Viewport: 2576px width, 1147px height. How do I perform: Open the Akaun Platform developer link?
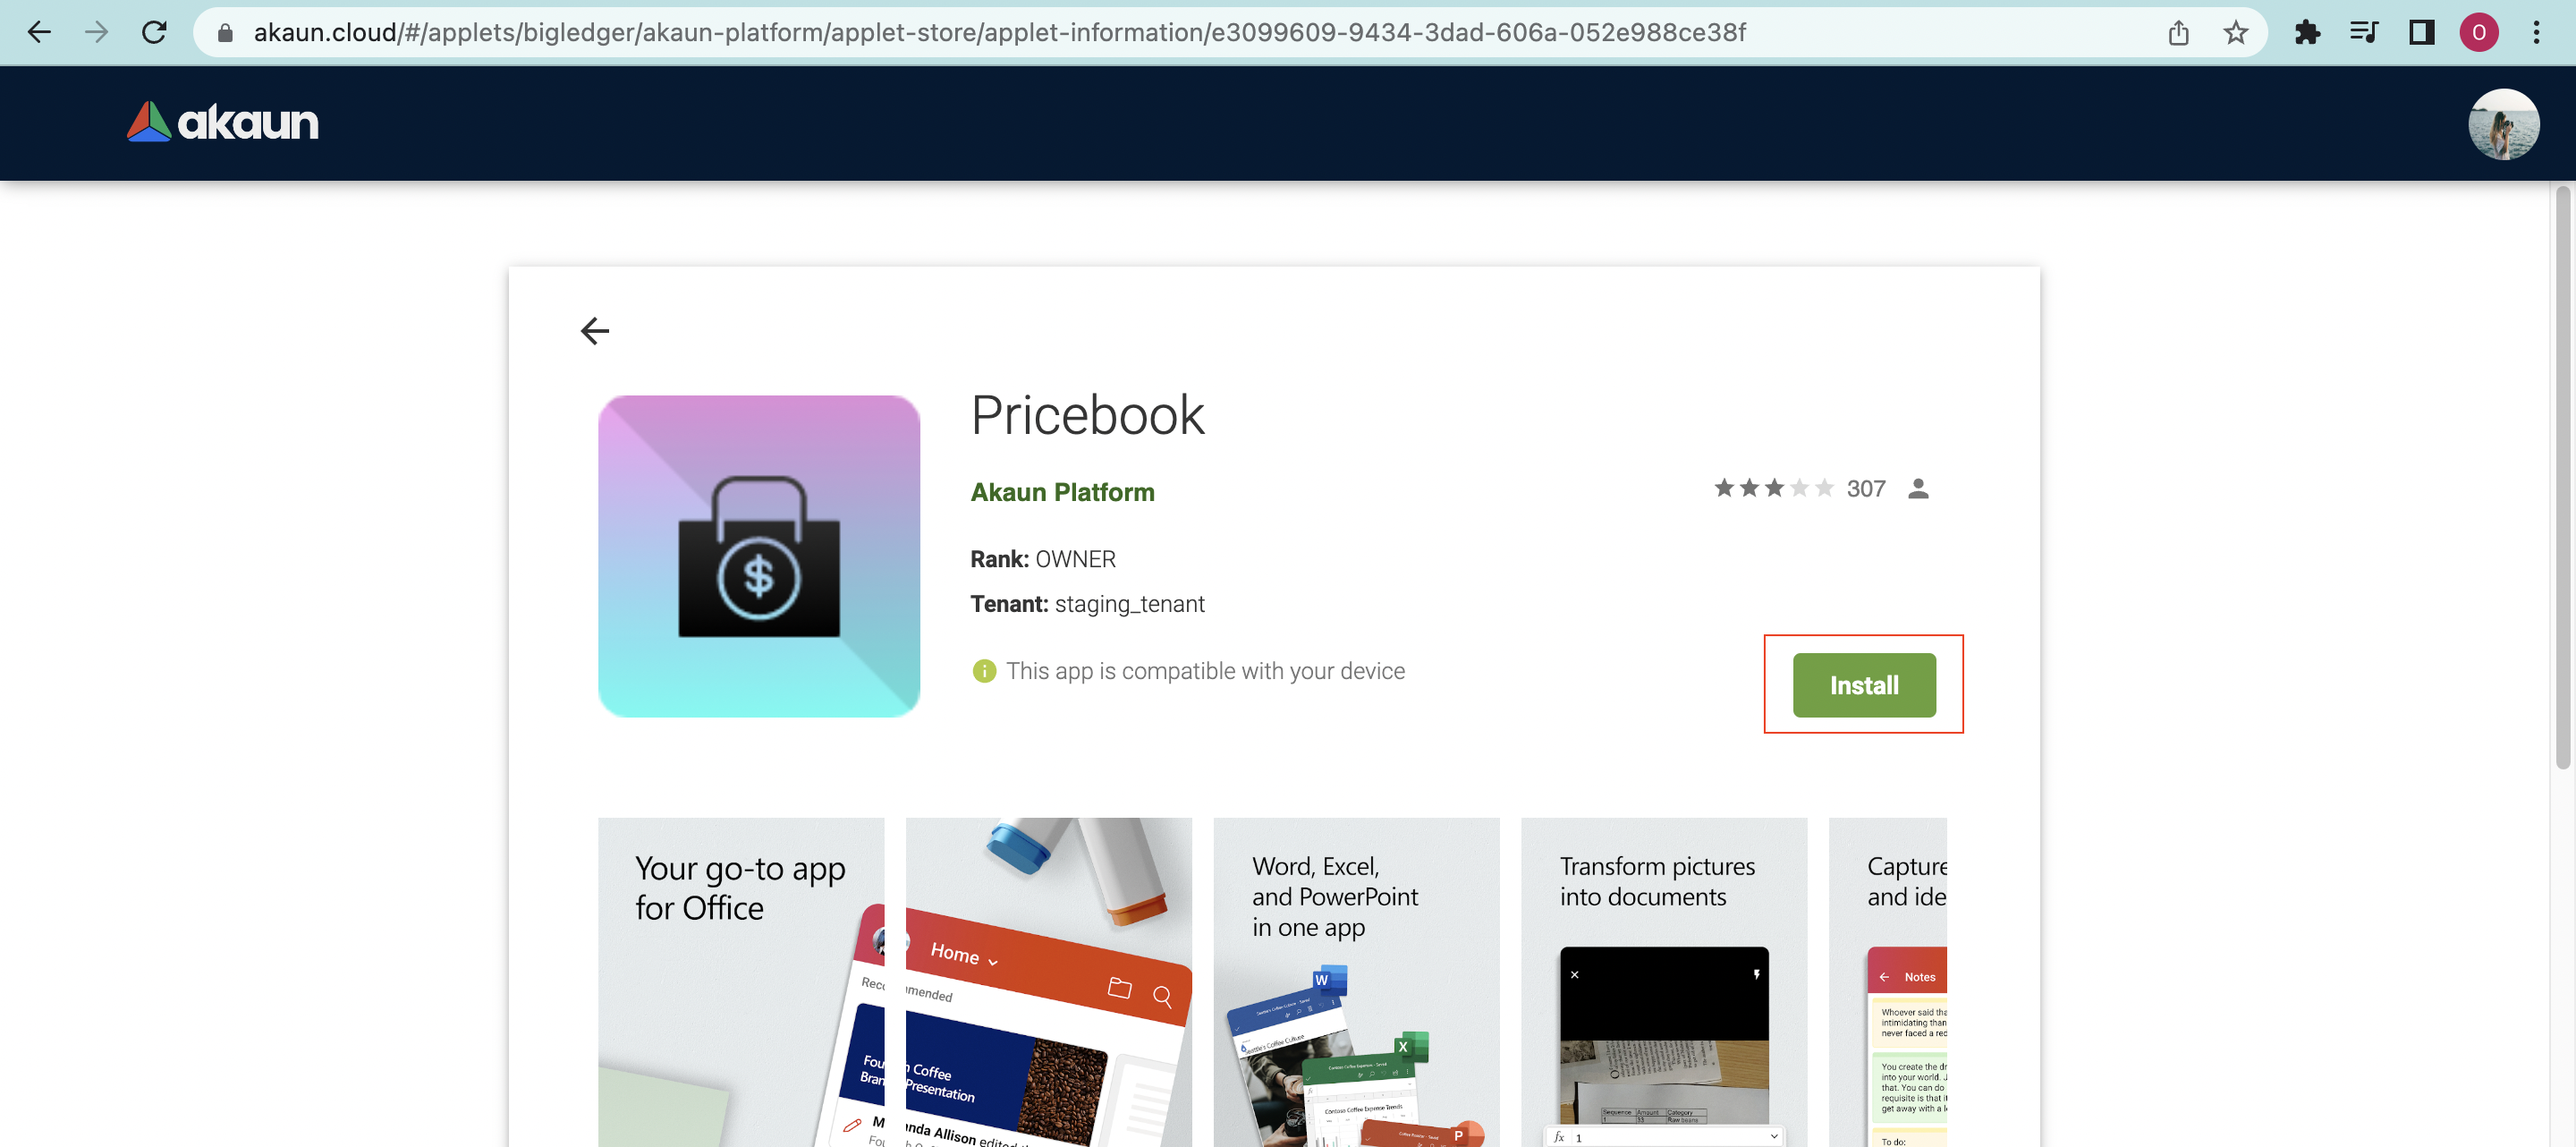click(1062, 492)
